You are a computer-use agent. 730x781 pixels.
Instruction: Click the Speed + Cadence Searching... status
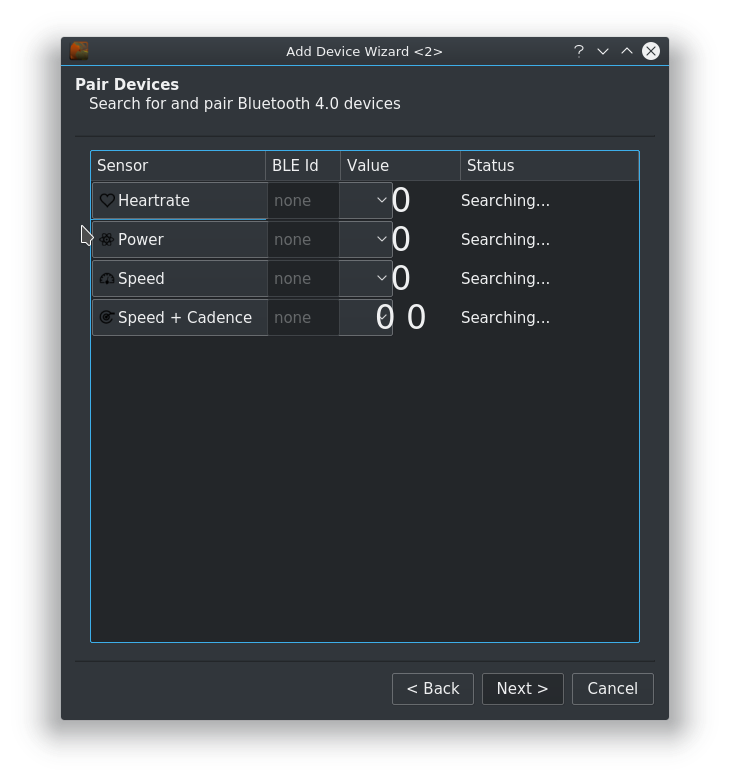click(505, 318)
